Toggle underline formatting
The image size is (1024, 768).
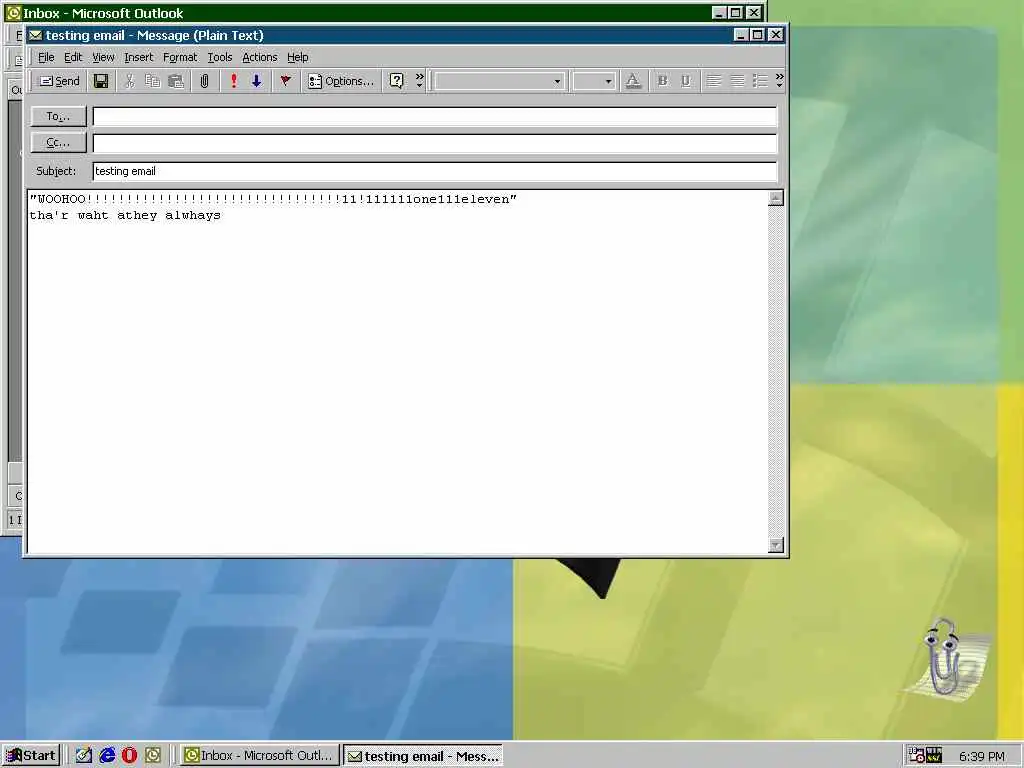coord(686,81)
